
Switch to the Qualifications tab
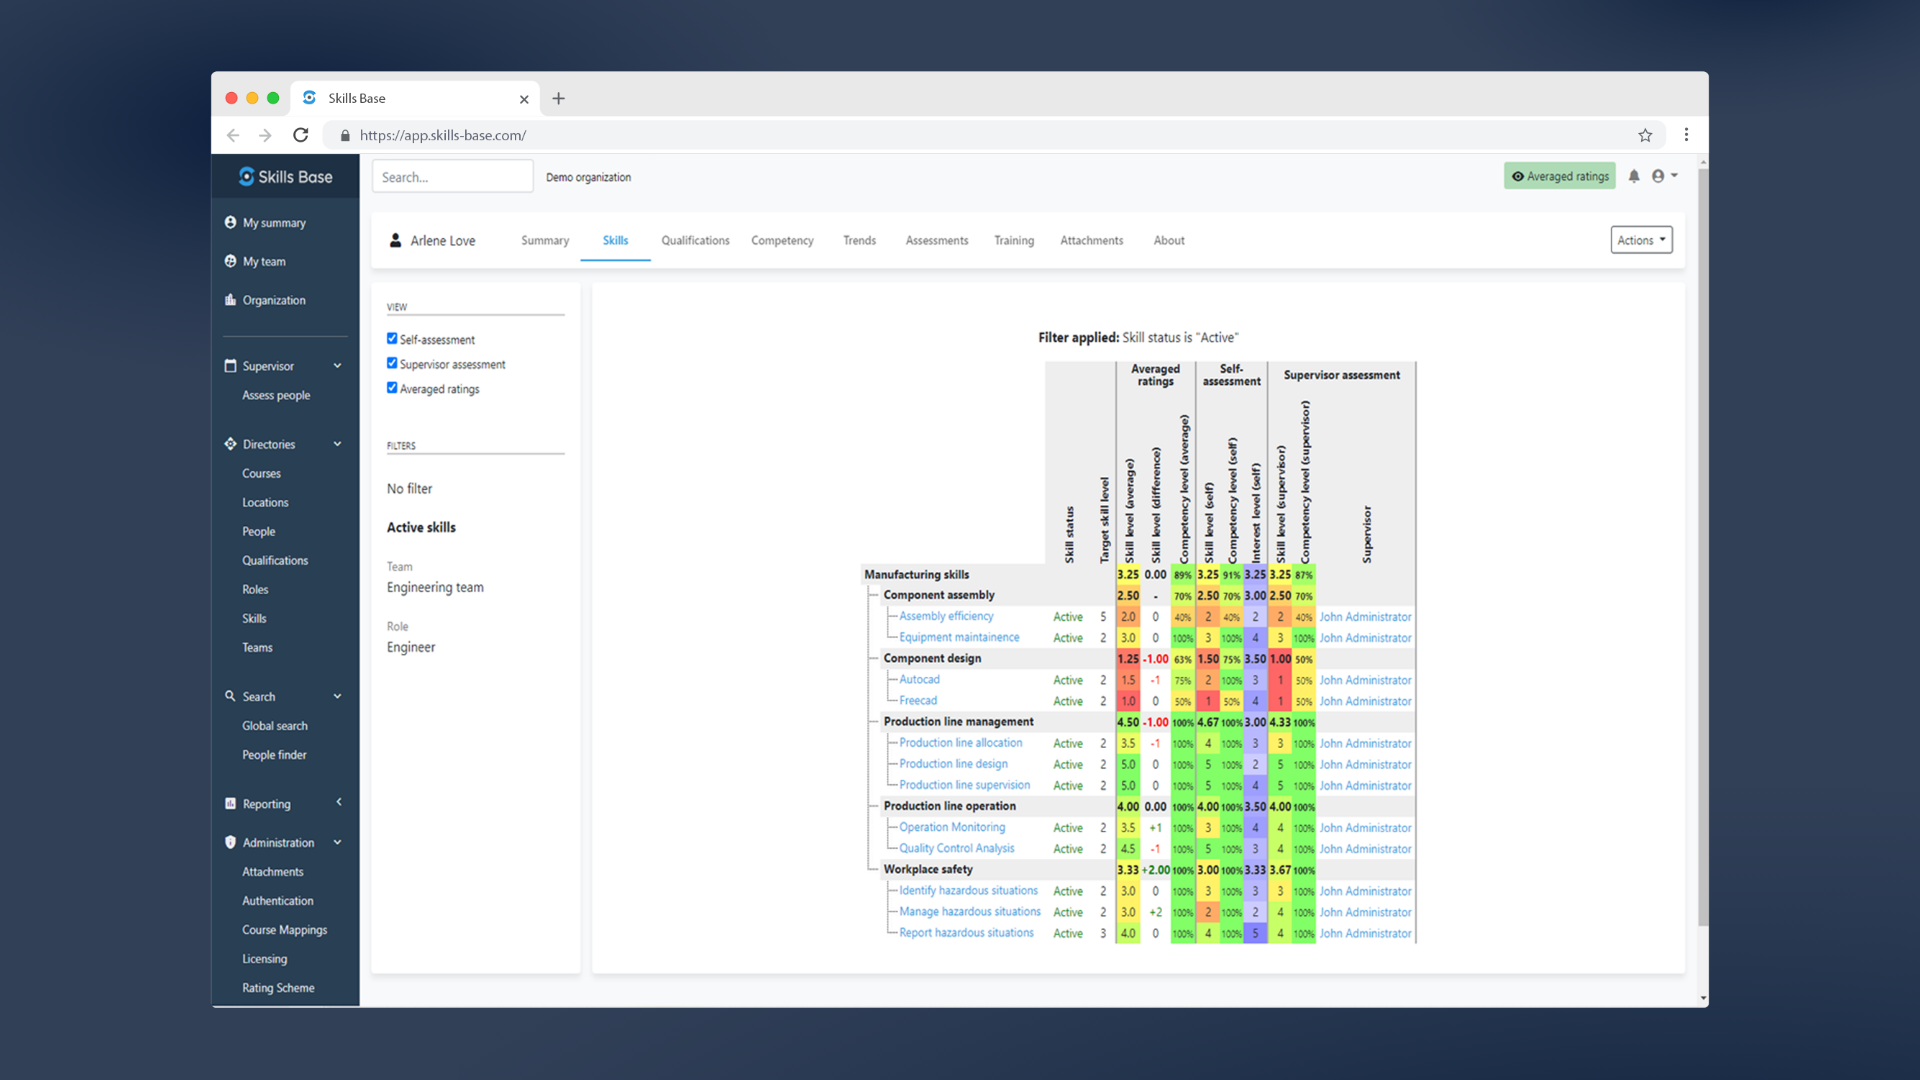695,240
